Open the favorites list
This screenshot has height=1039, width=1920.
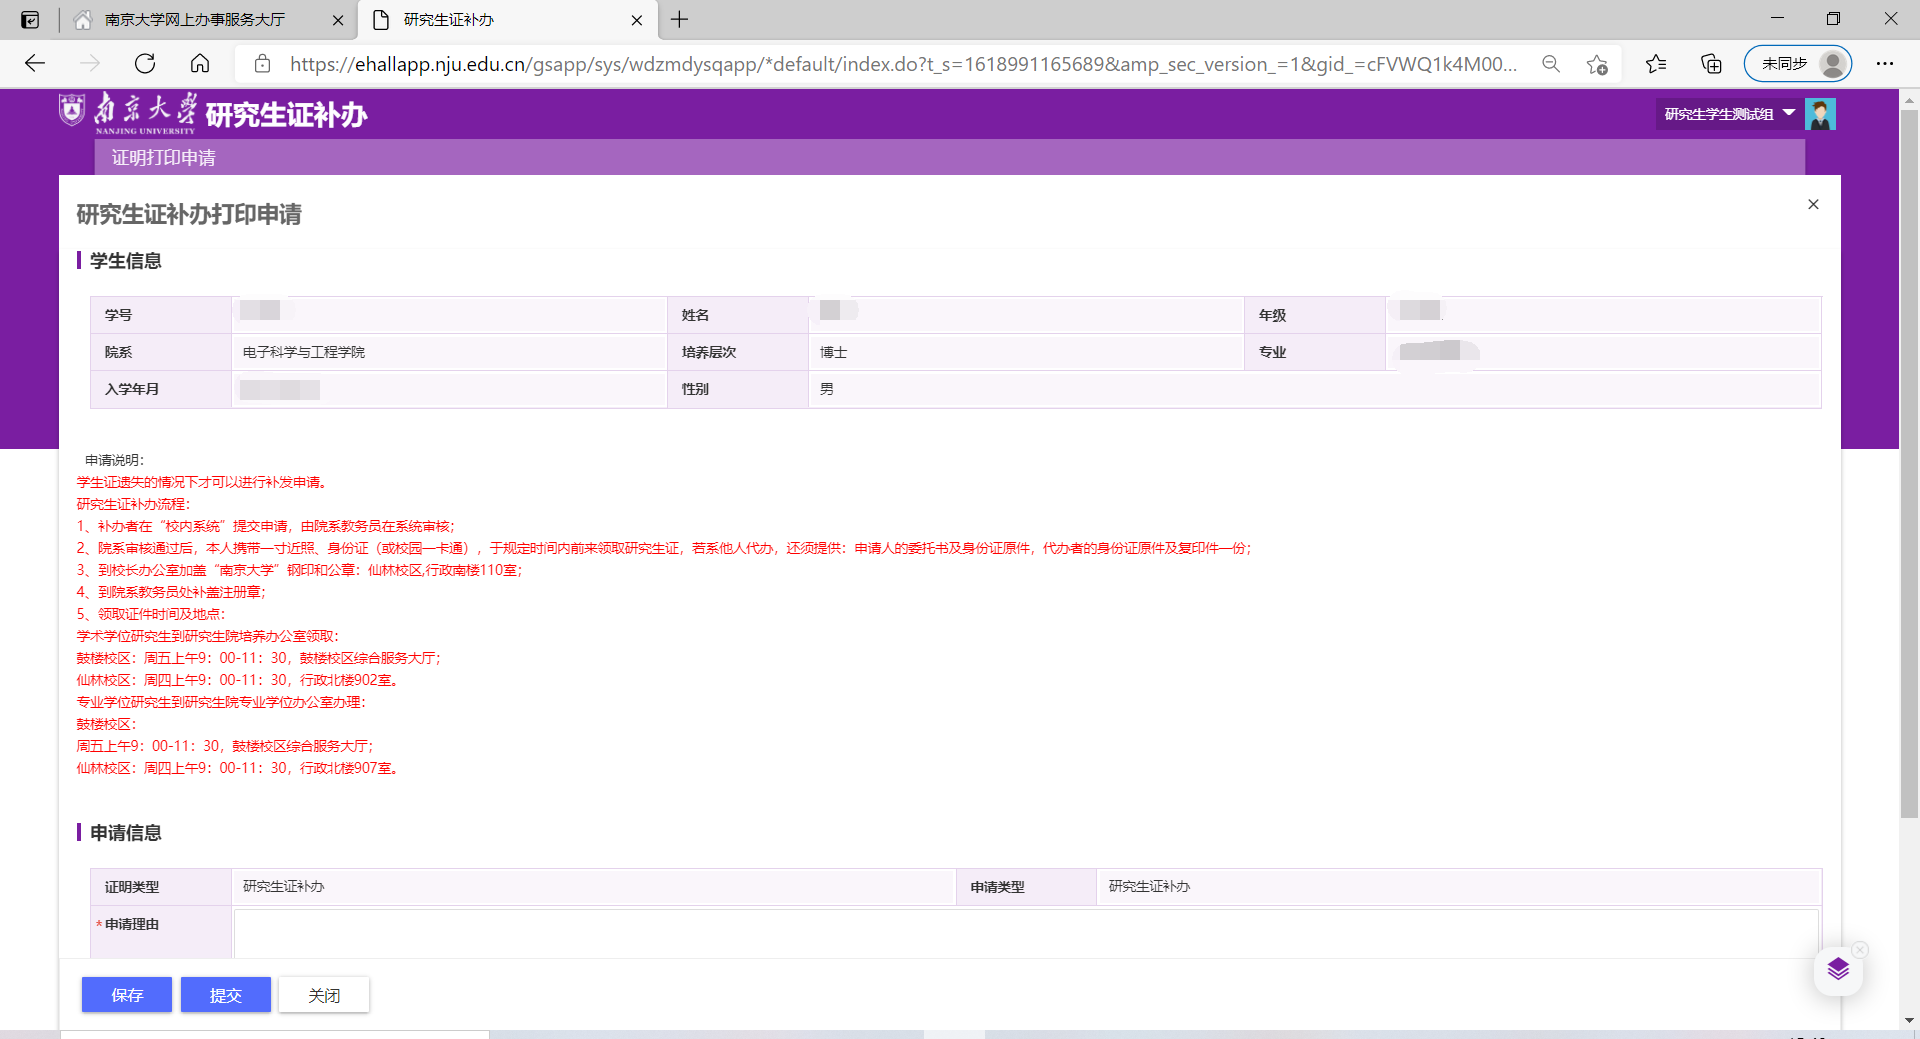(x=1656, y=64)
